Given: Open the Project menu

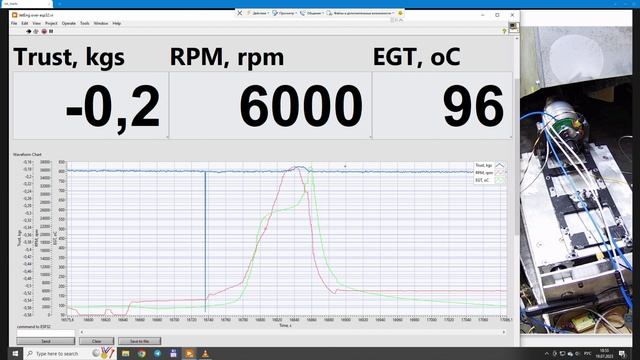Looking at the screenshot, I should pyautogui.click(x=51, y=23).
